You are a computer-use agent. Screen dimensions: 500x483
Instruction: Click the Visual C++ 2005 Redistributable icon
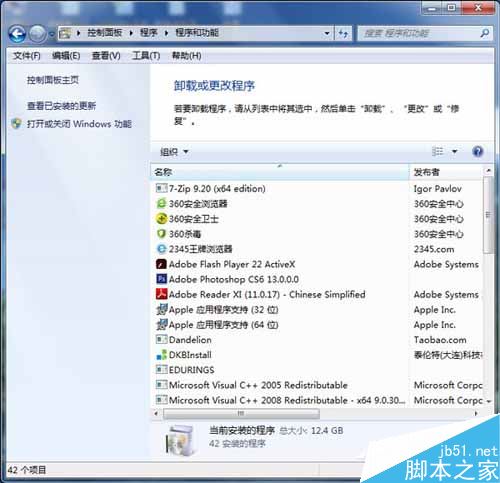click(x=162, y=385)
